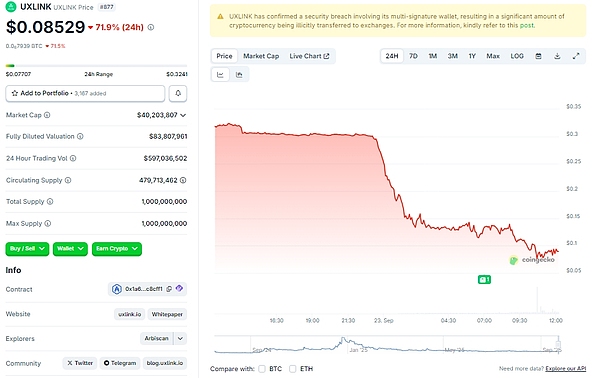Viewport: 600px width, 378px height.
Task: Copy the contract address
Action: [x=169, y=289]
